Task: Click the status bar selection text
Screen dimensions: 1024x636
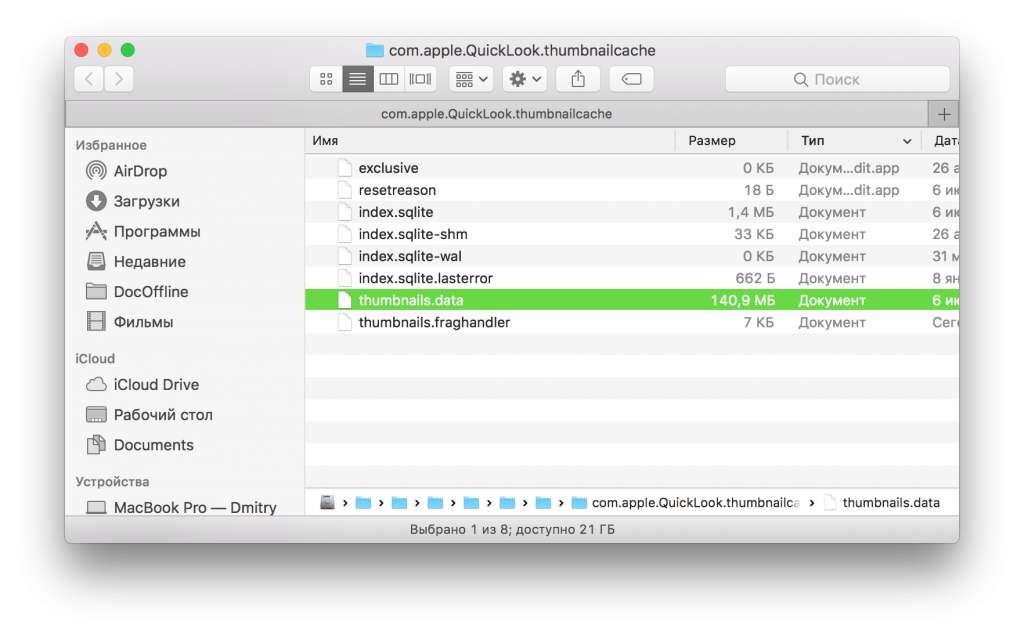Action: (512, 530)
